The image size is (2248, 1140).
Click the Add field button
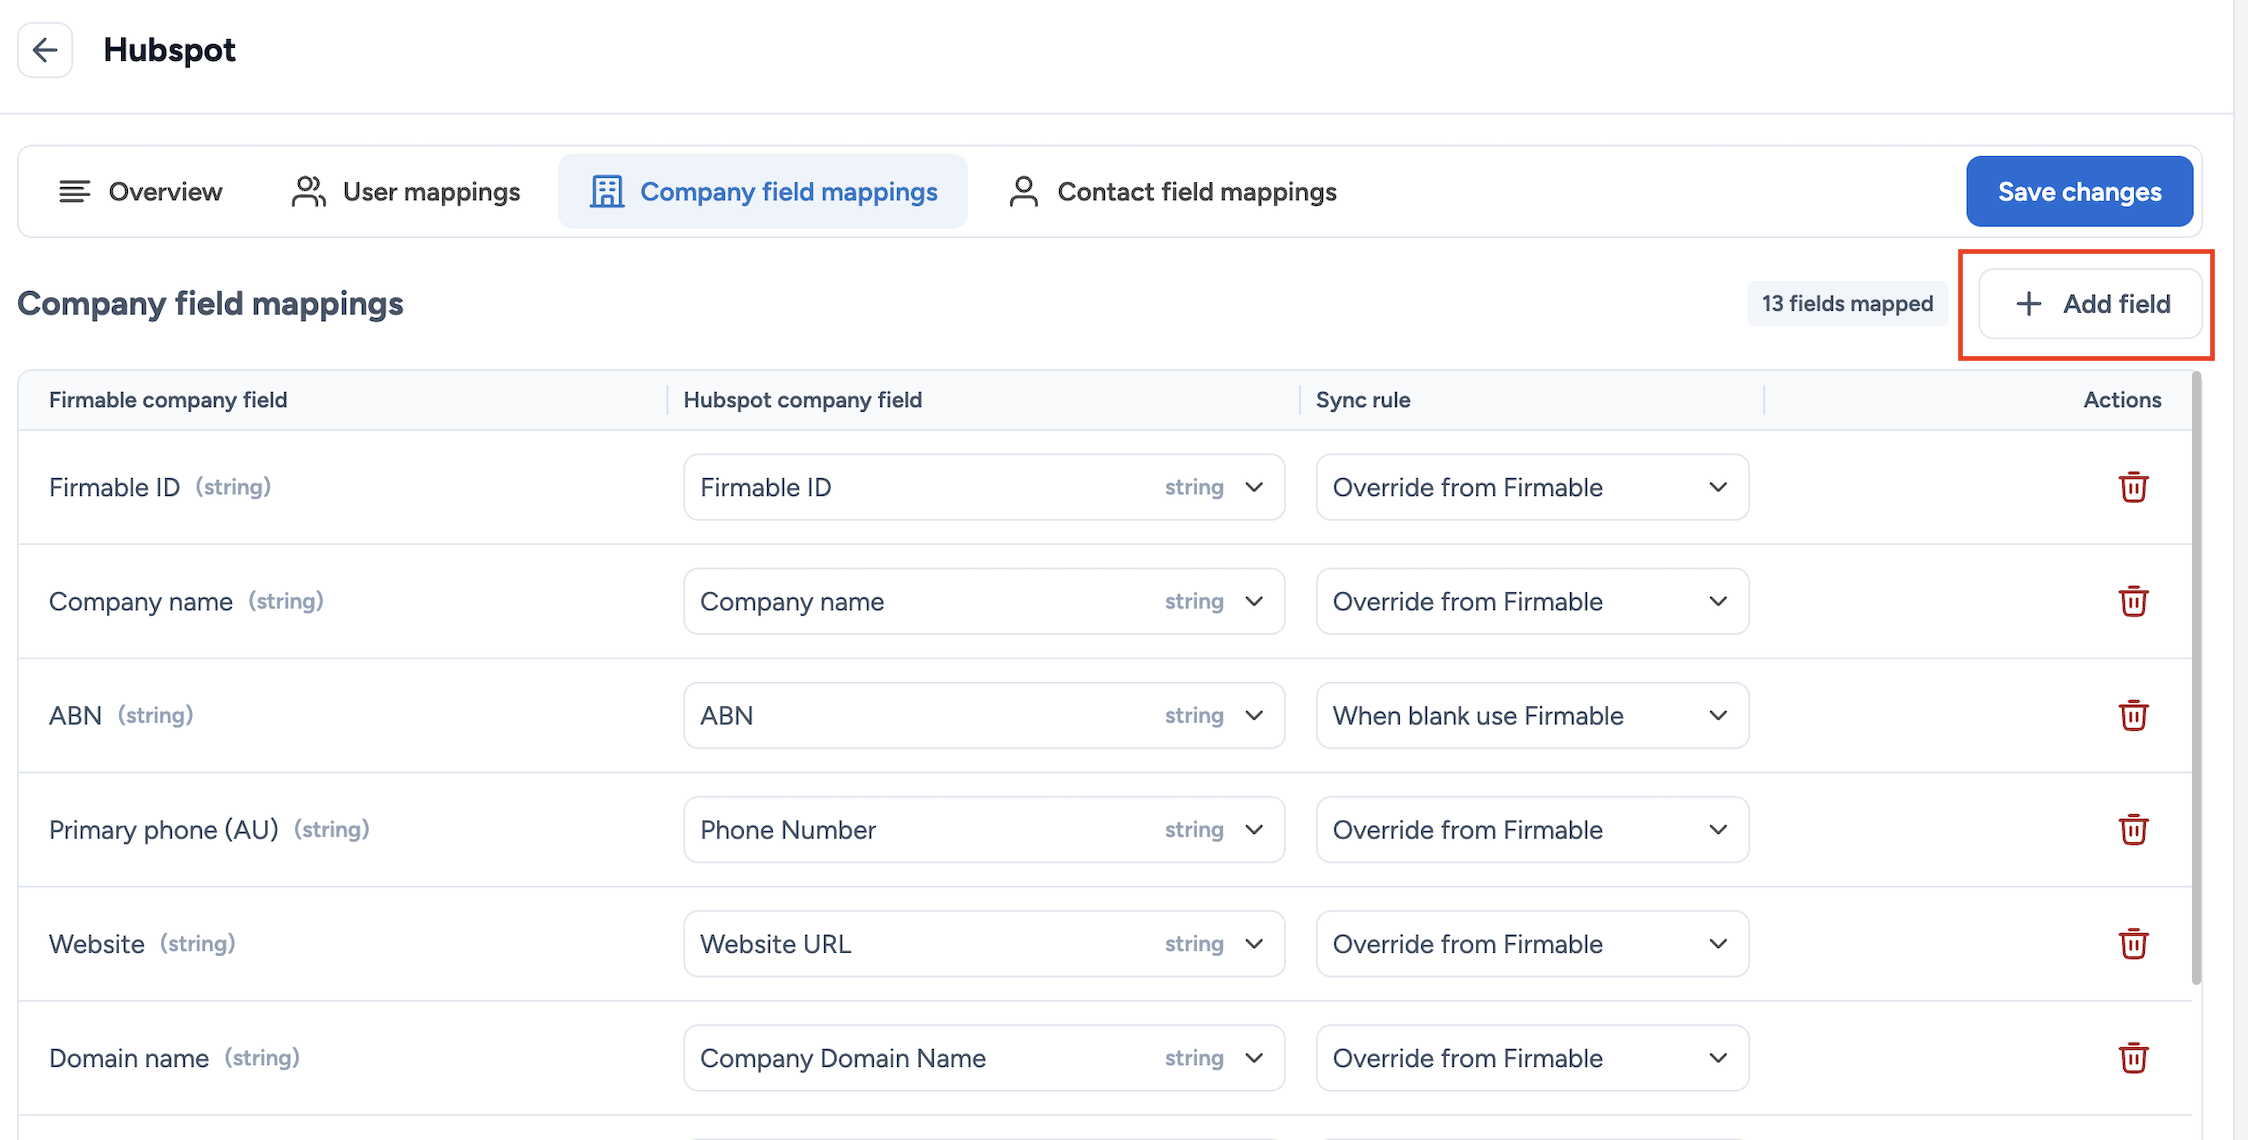(2090, 304)
